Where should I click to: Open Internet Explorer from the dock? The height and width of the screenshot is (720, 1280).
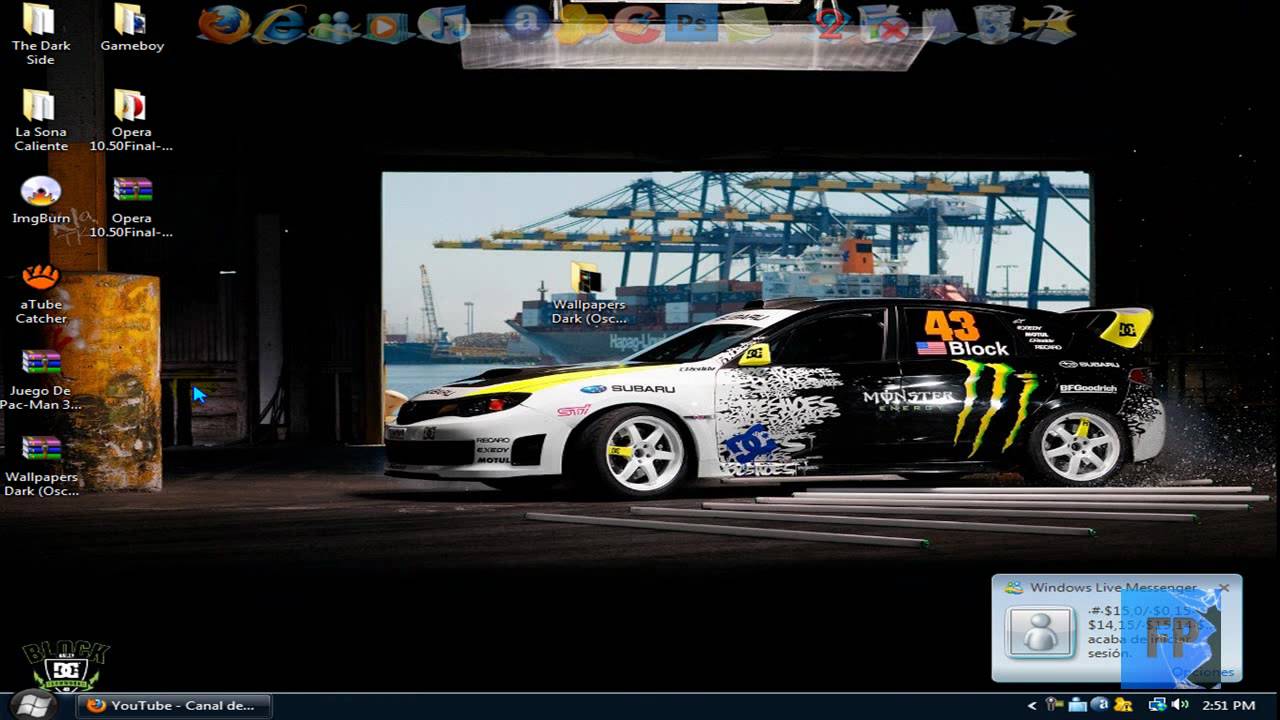click(x=278, y=22)
